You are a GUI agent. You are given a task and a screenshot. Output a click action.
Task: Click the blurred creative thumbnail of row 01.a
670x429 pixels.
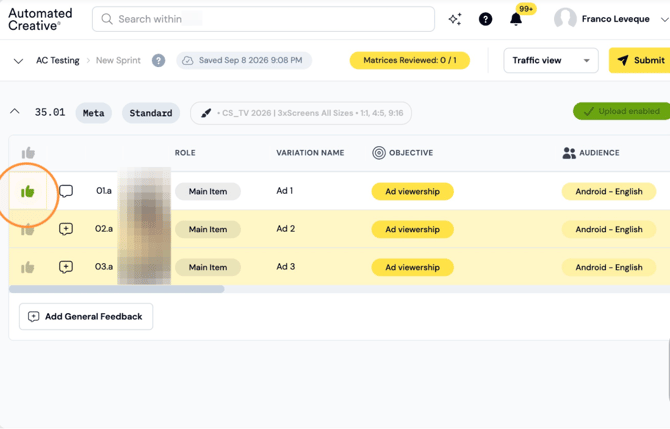tap(144, 191)
